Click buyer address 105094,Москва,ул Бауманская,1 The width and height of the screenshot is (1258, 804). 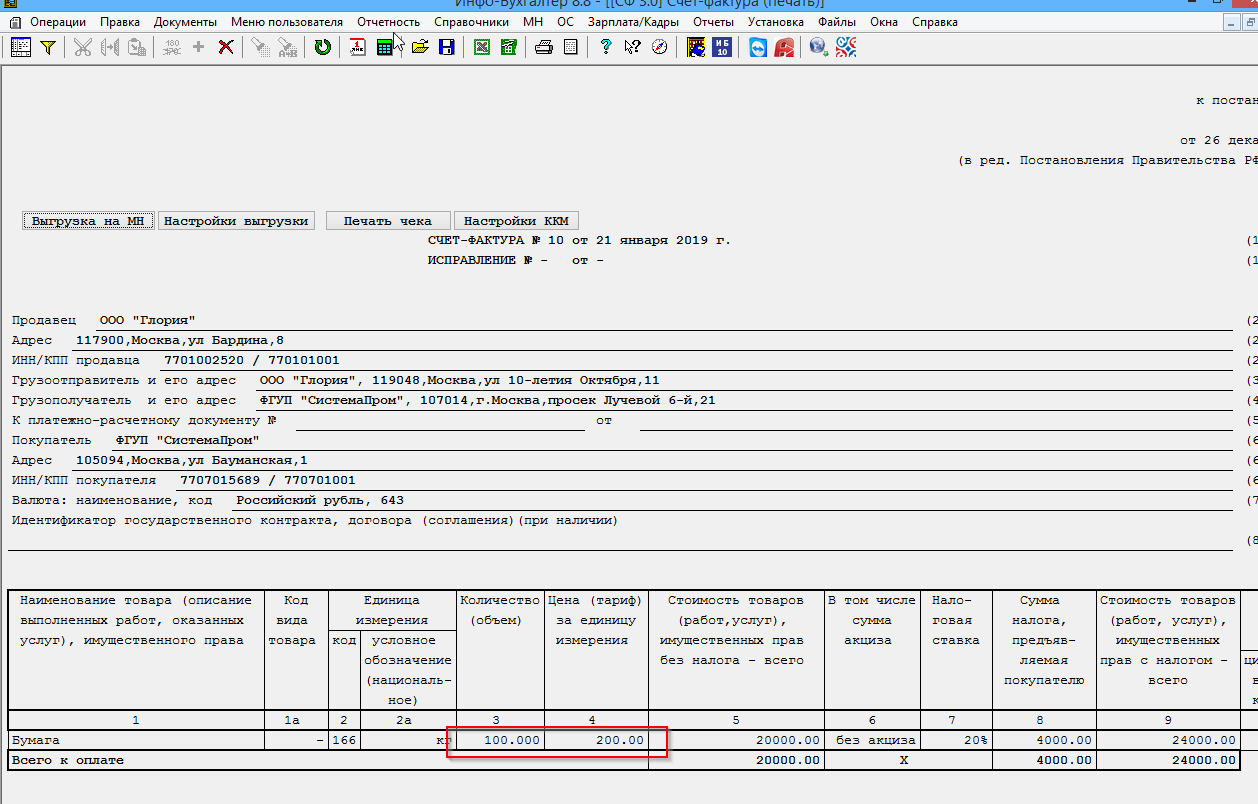coord(192,460)
